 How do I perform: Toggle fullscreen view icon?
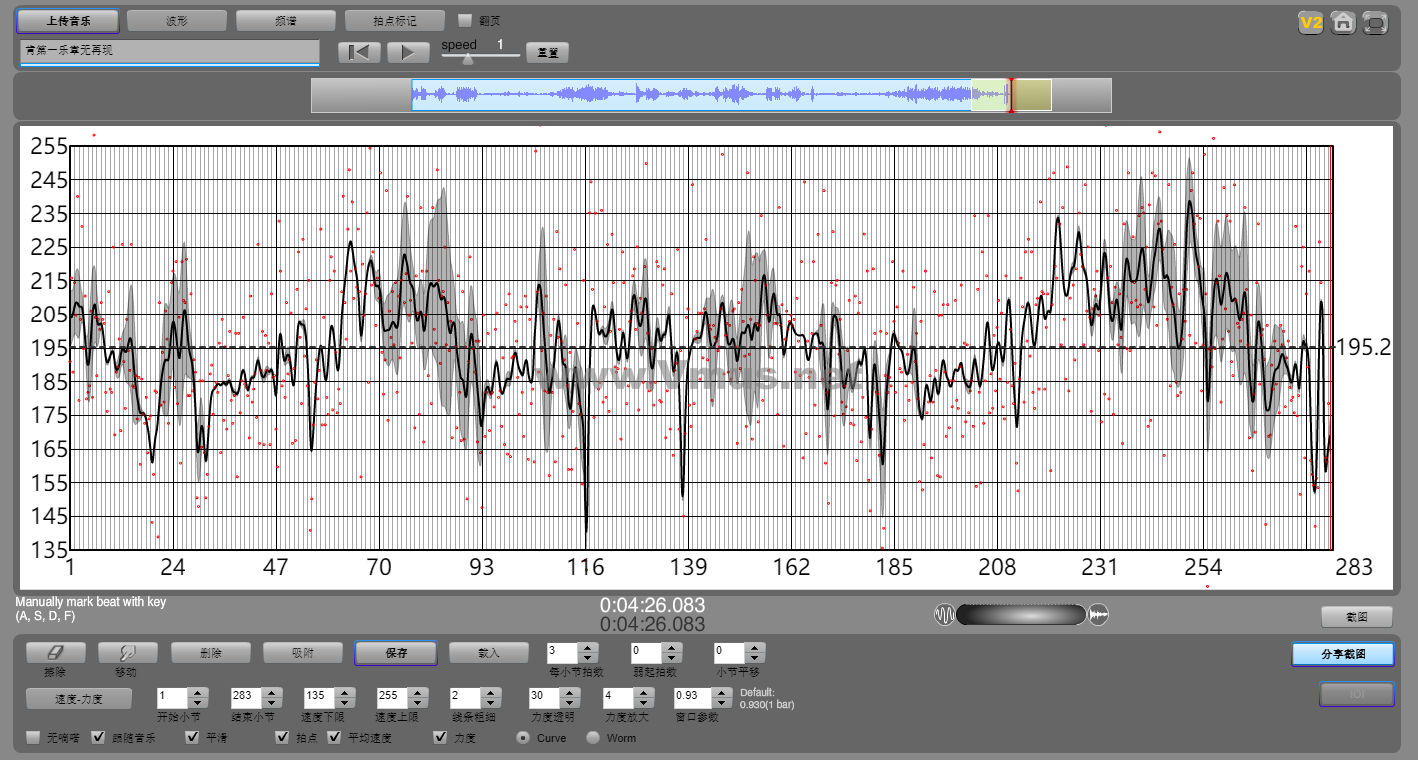(1376, 22)
